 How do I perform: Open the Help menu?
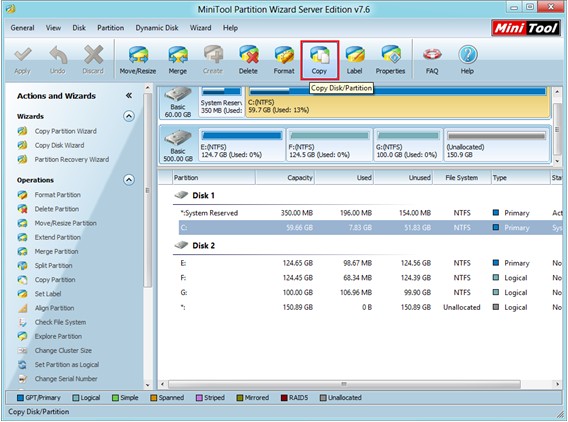point(230,28)
